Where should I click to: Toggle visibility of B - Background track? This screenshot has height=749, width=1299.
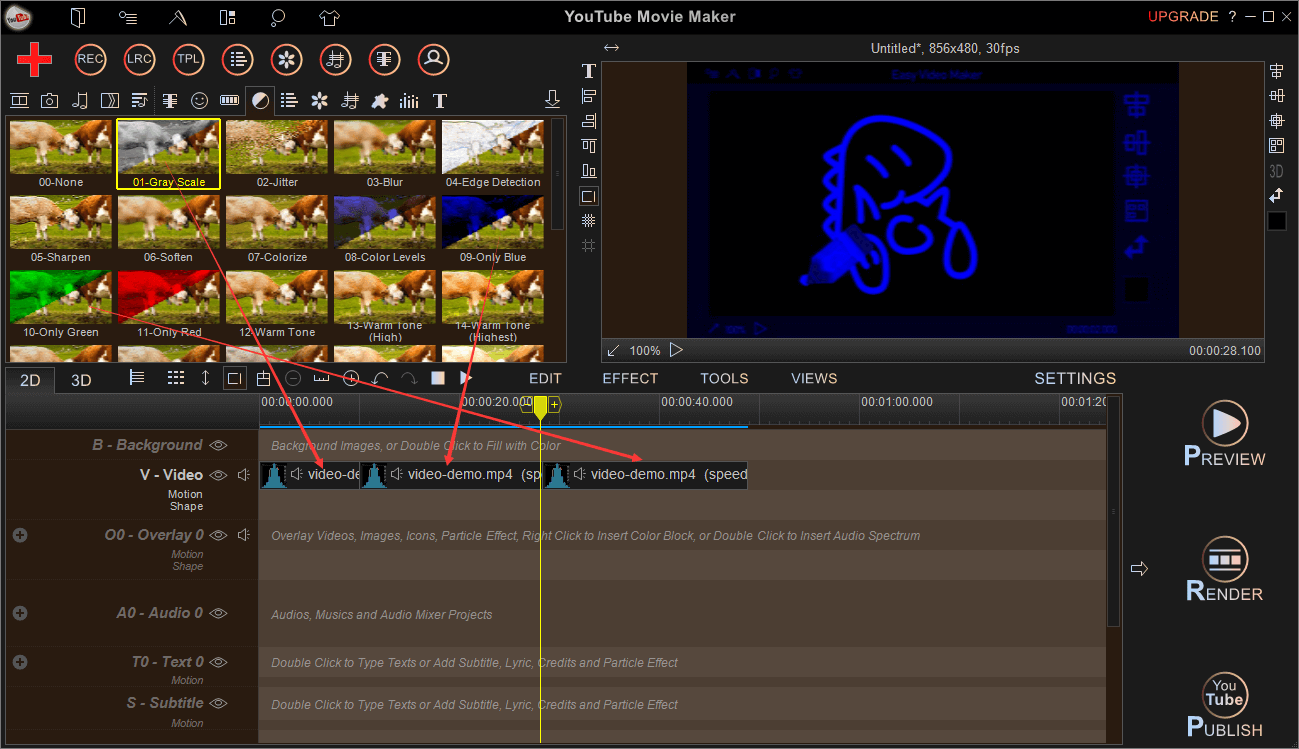pyautogui.click(x=217, y=445)
